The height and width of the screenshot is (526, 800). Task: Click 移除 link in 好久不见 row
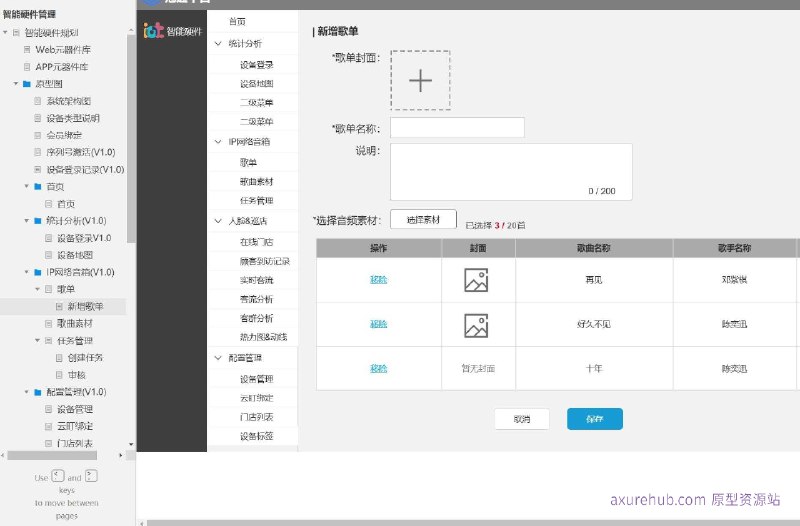[x=379, y=324]
